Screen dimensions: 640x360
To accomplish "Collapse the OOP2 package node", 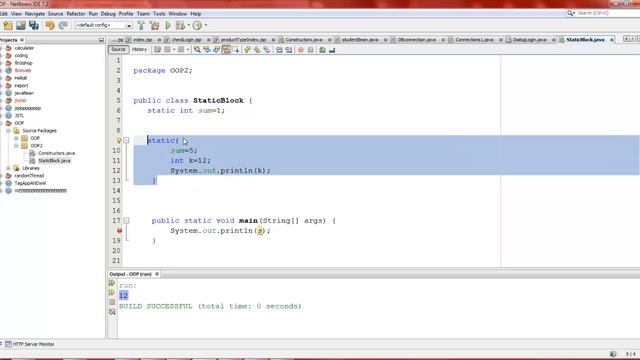I will point(17,146).
